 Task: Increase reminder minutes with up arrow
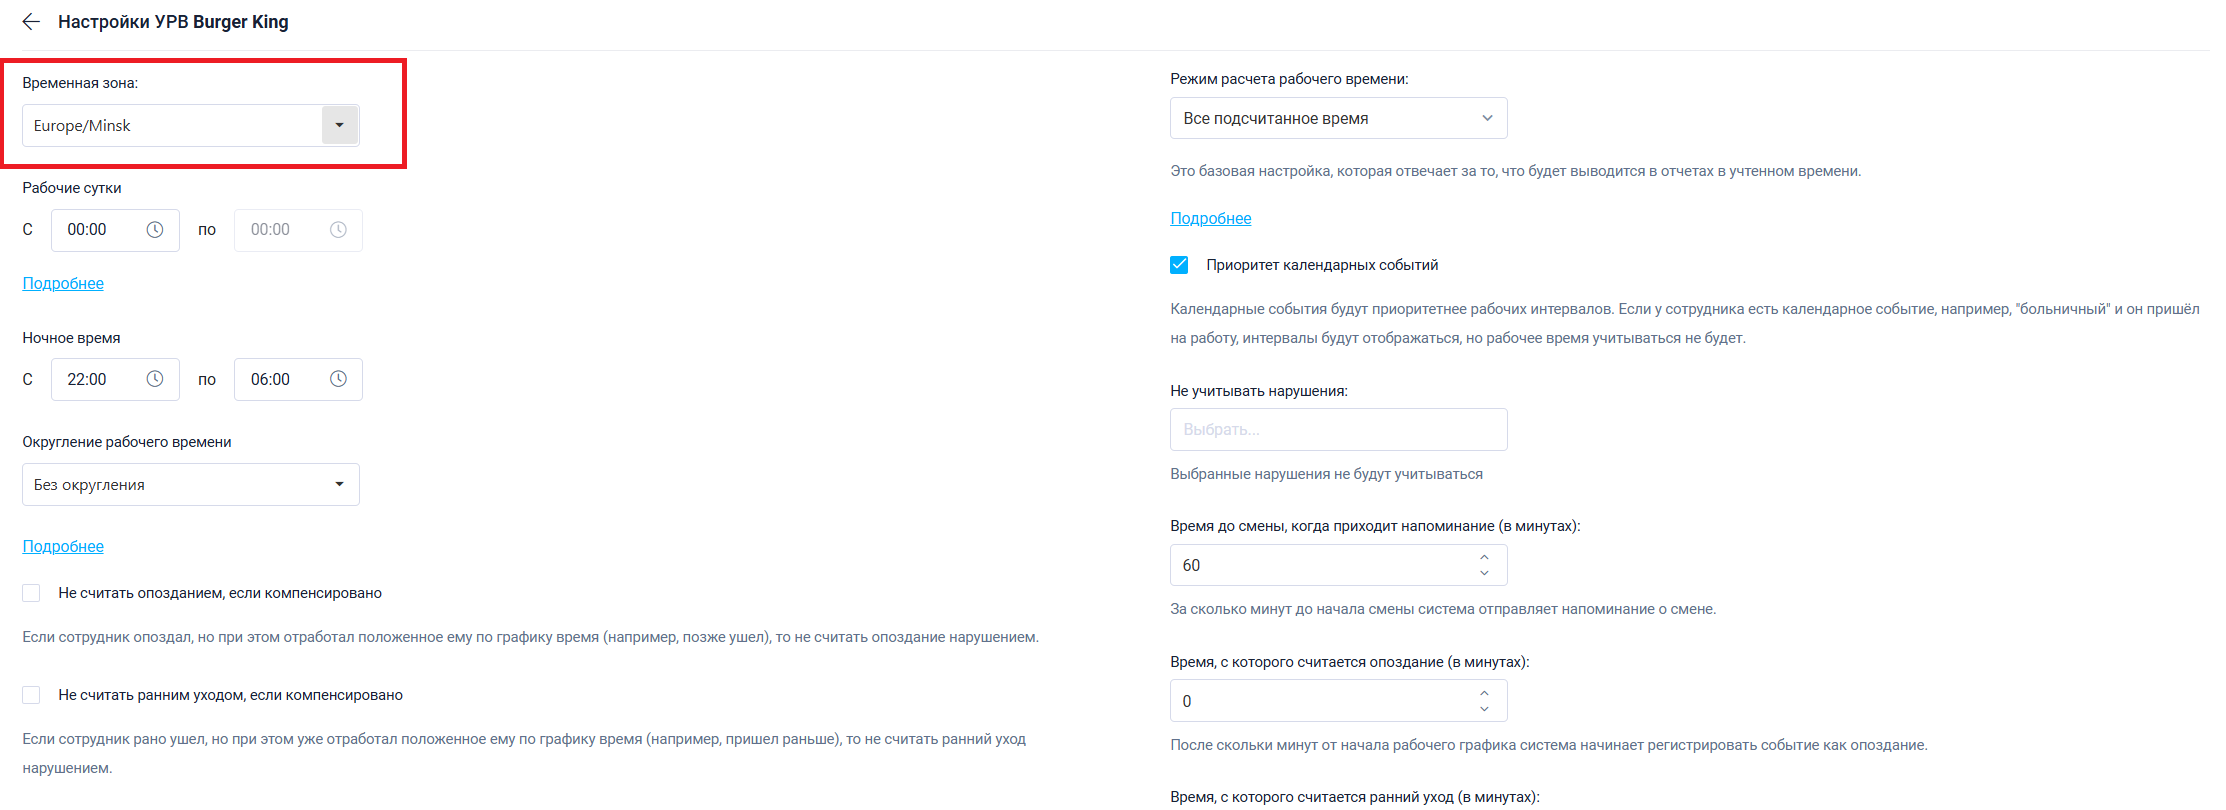(x=1485, y=557)
